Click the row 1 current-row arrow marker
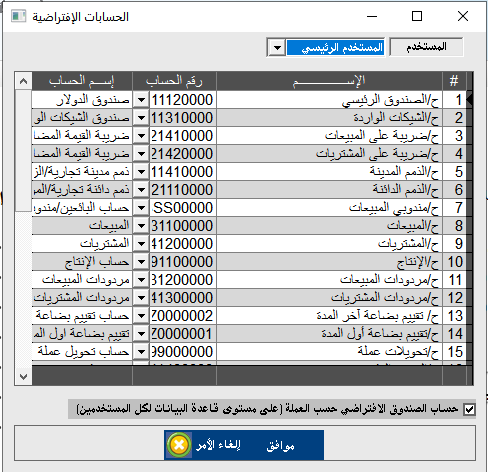 pyautogui.click(x=469, y=100)
